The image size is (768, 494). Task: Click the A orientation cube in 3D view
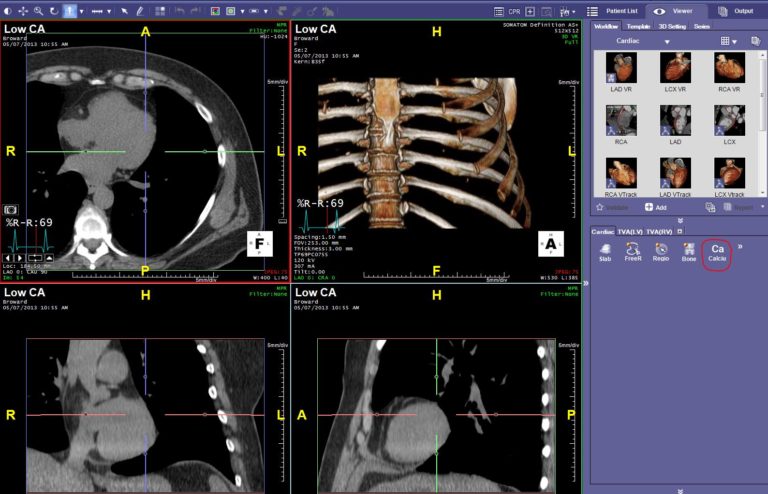click(551, 243)
